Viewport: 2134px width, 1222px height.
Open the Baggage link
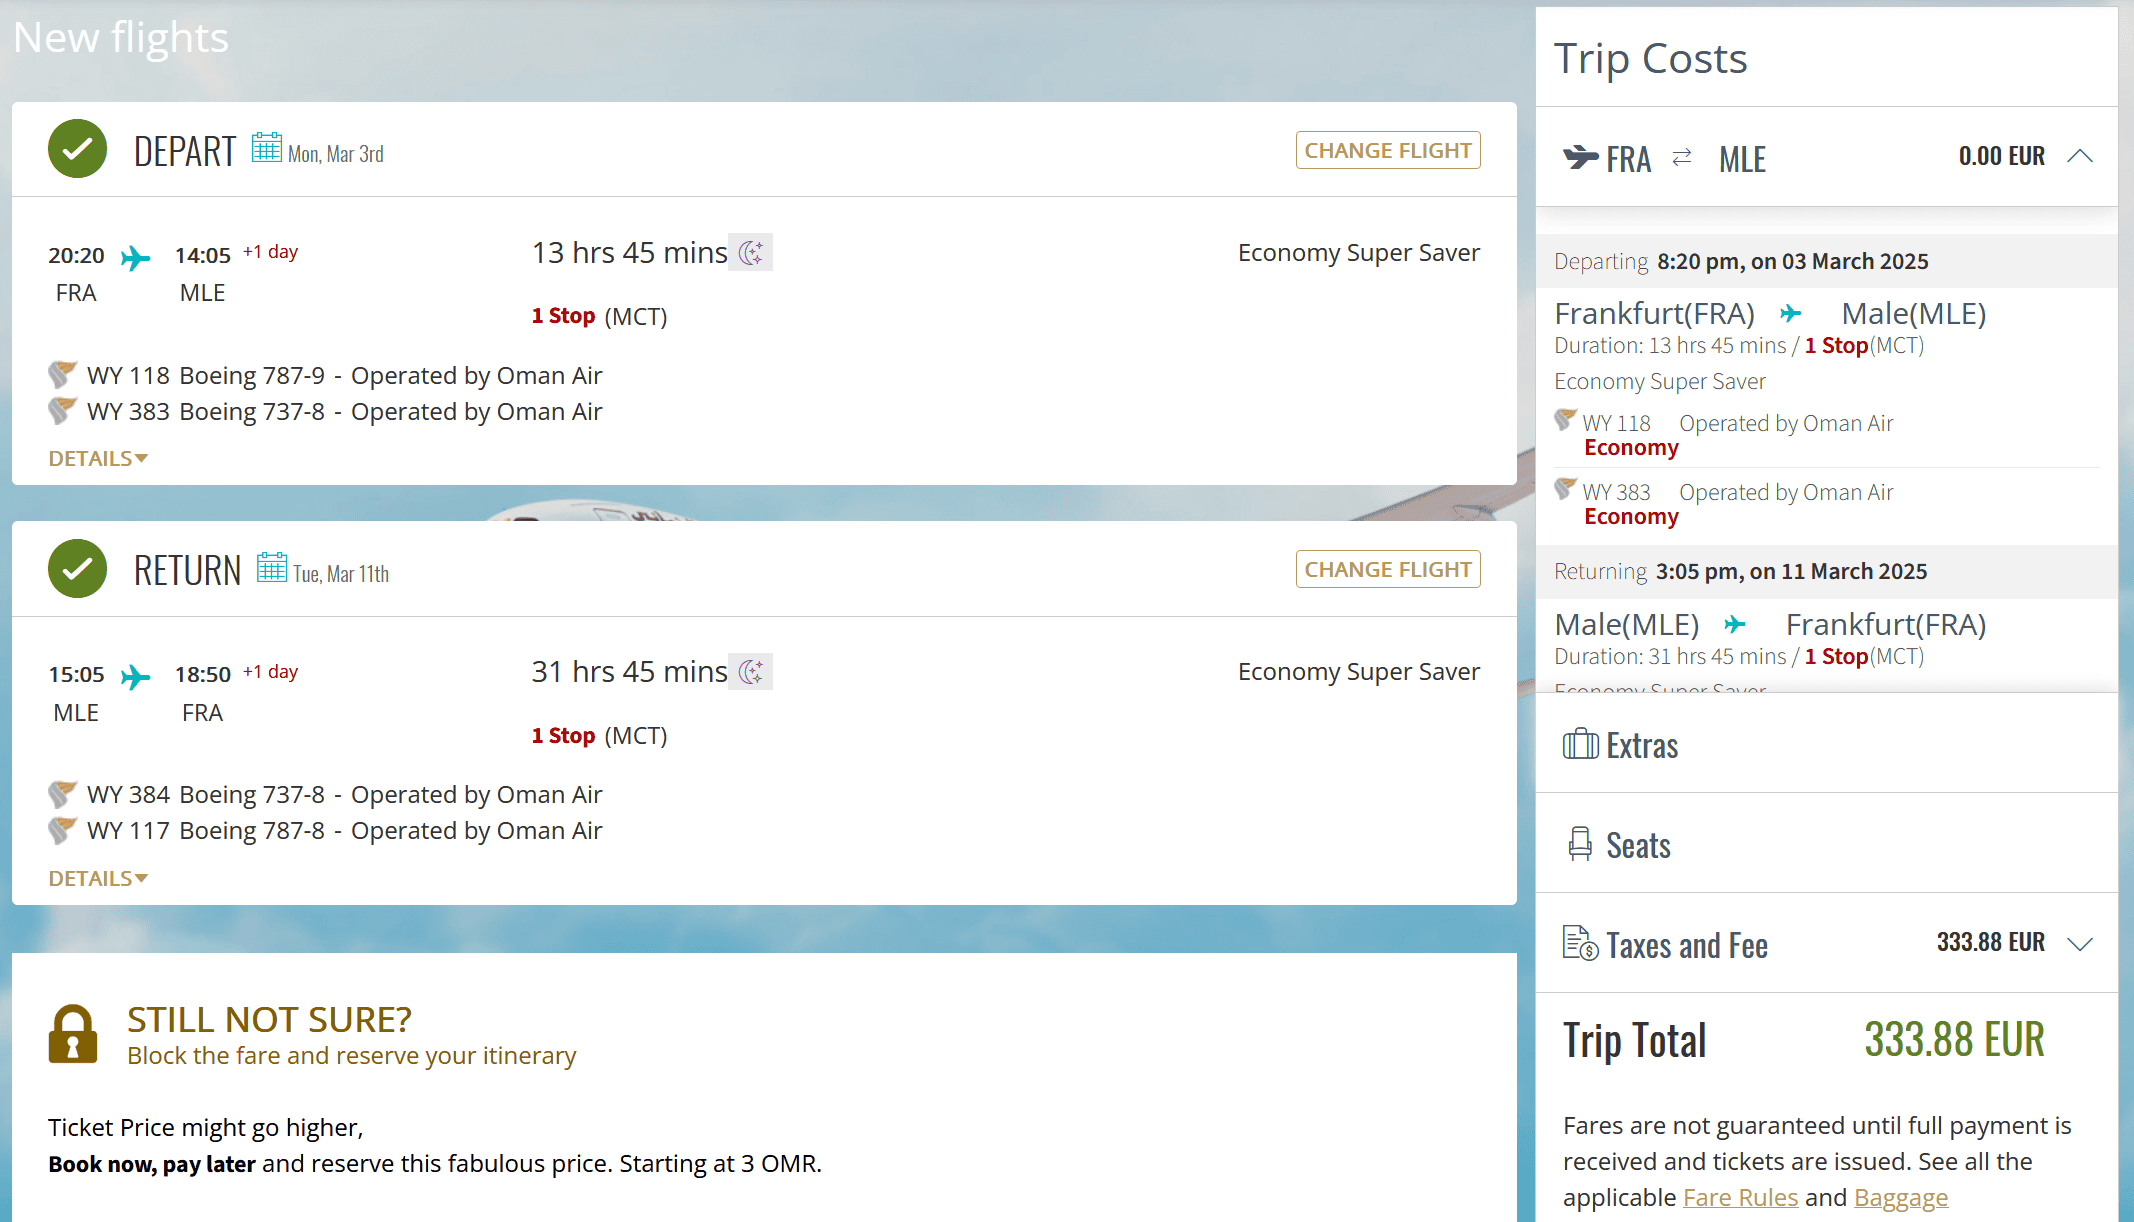(1900, 1198)
